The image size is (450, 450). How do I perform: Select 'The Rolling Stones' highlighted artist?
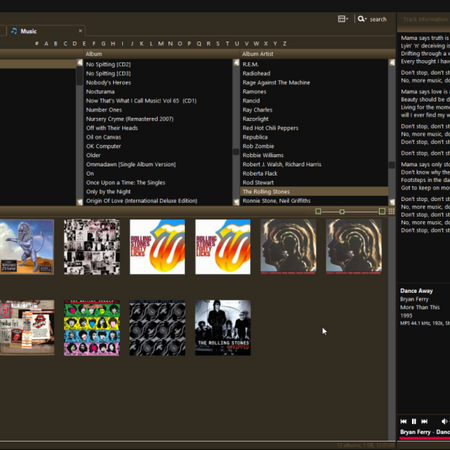314,192
